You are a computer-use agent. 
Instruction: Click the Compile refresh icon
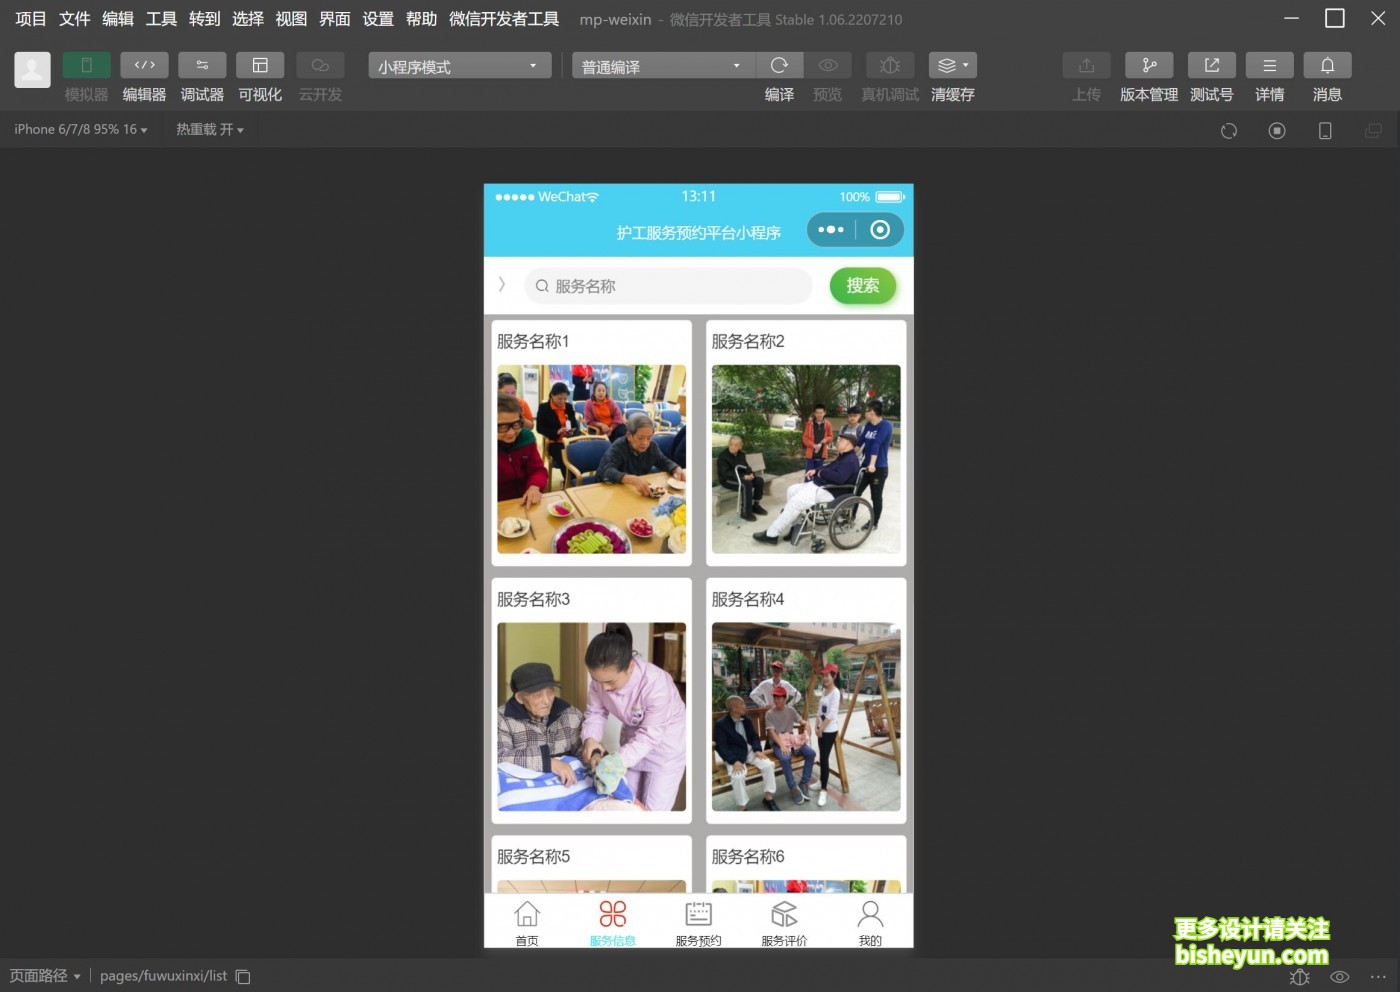click(779, 65)
